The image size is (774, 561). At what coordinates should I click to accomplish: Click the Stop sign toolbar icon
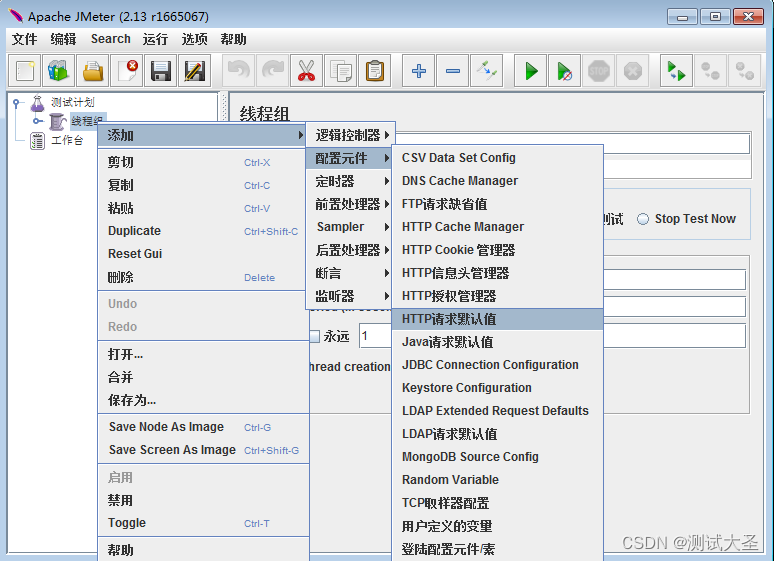click(598, 71)
